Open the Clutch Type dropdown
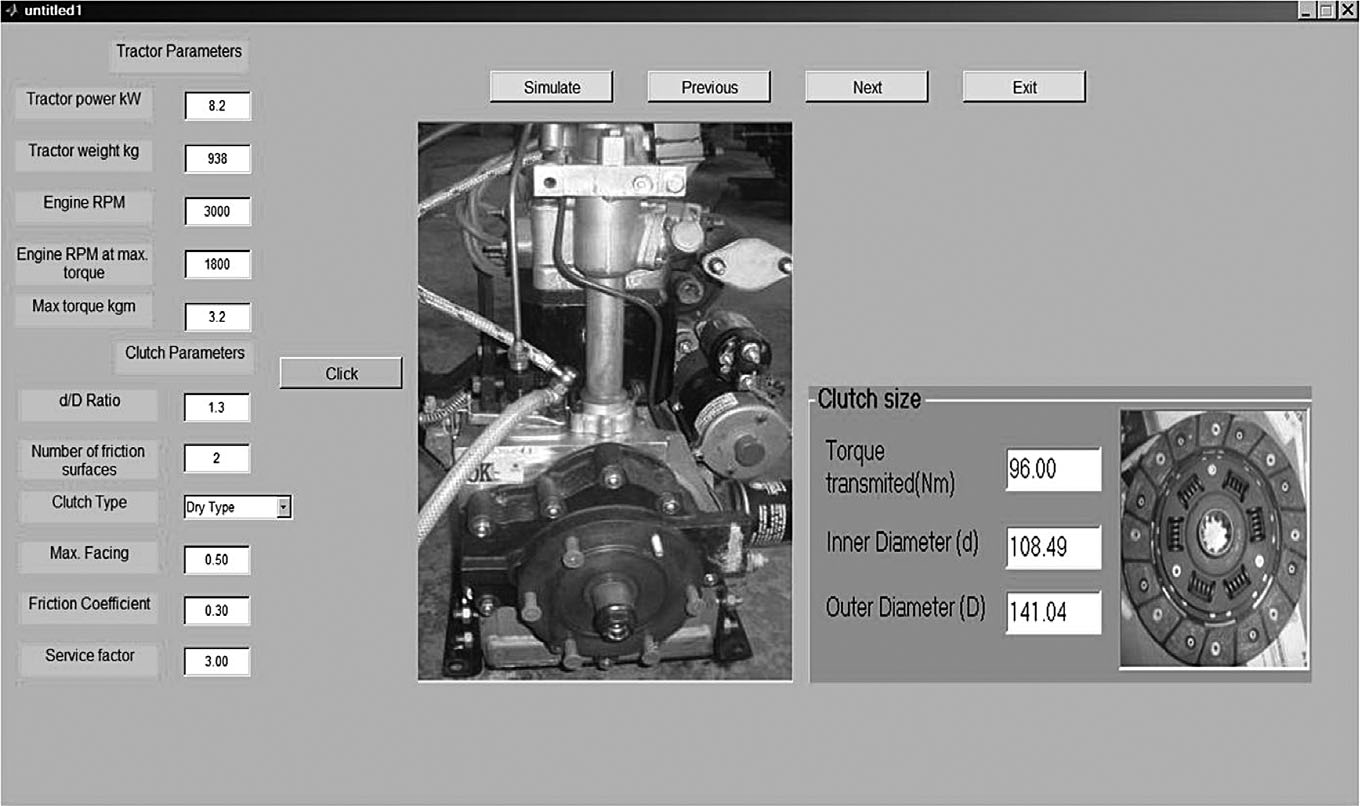The height and width of the screenshot is (806, 1360). (x=284, y=508)
